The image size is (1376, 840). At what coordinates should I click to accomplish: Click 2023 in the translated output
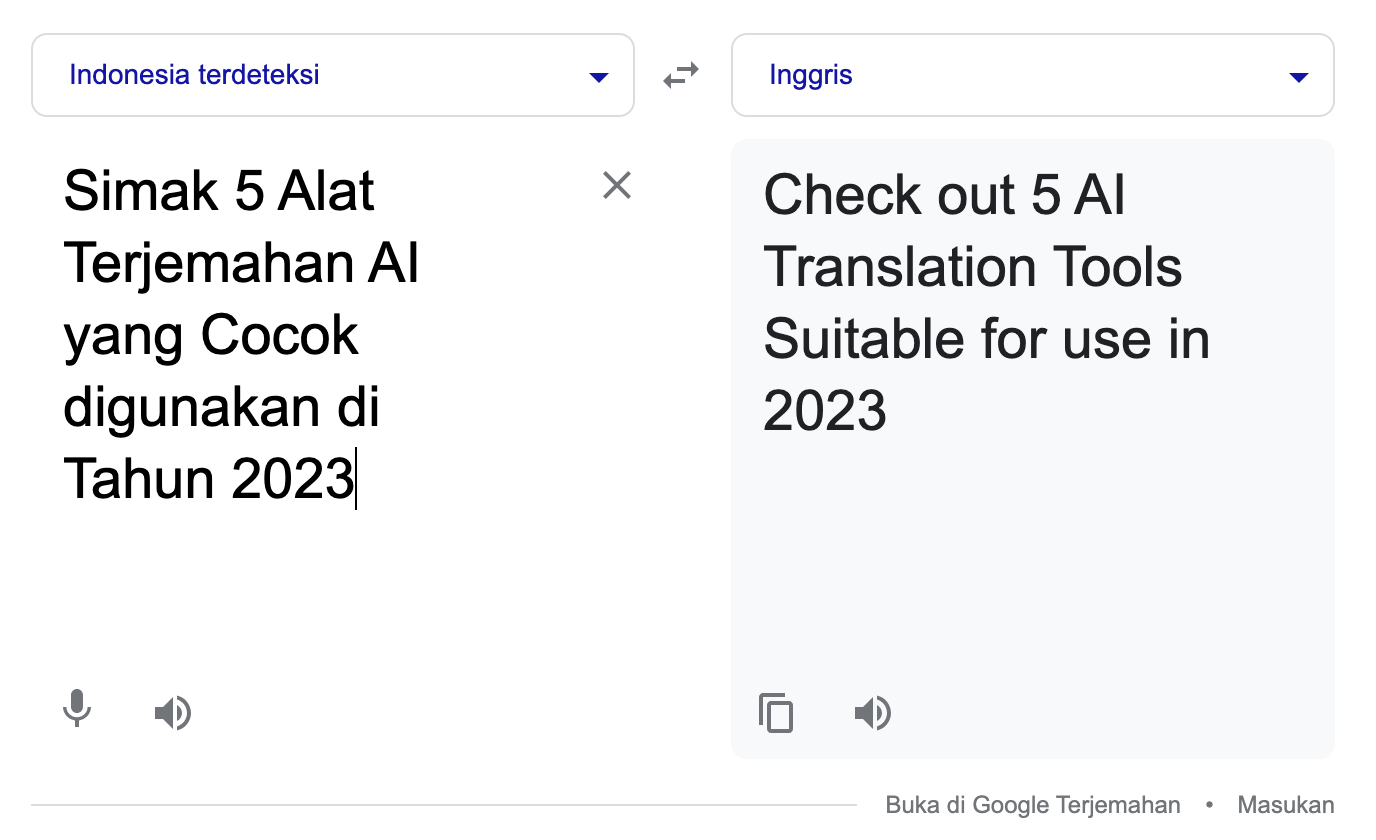pyautogui.click(x=824, y=411)
